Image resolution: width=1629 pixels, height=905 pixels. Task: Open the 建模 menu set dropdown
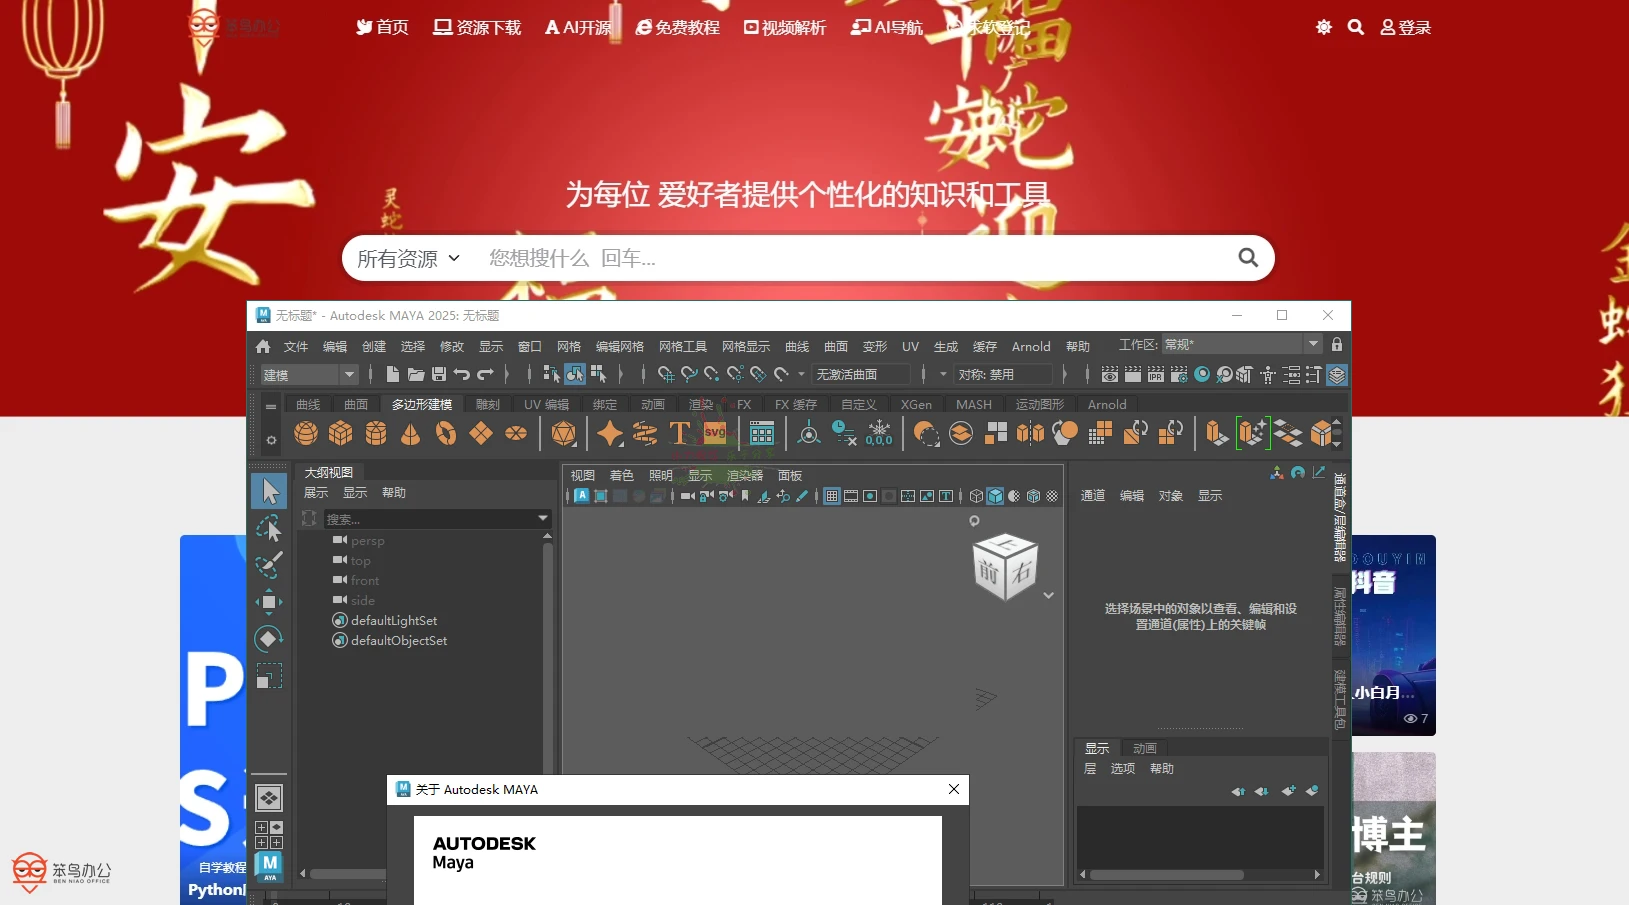[309, 374]
